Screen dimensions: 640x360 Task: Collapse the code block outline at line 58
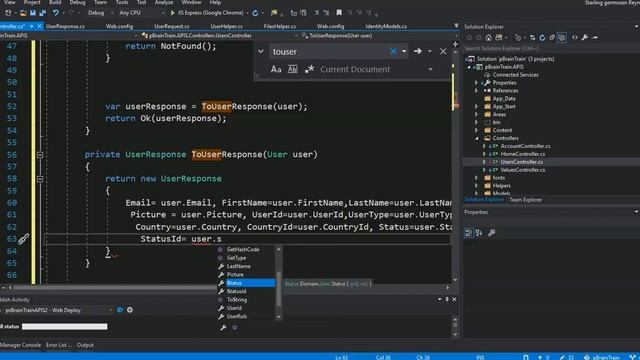(x=40, y=179)
